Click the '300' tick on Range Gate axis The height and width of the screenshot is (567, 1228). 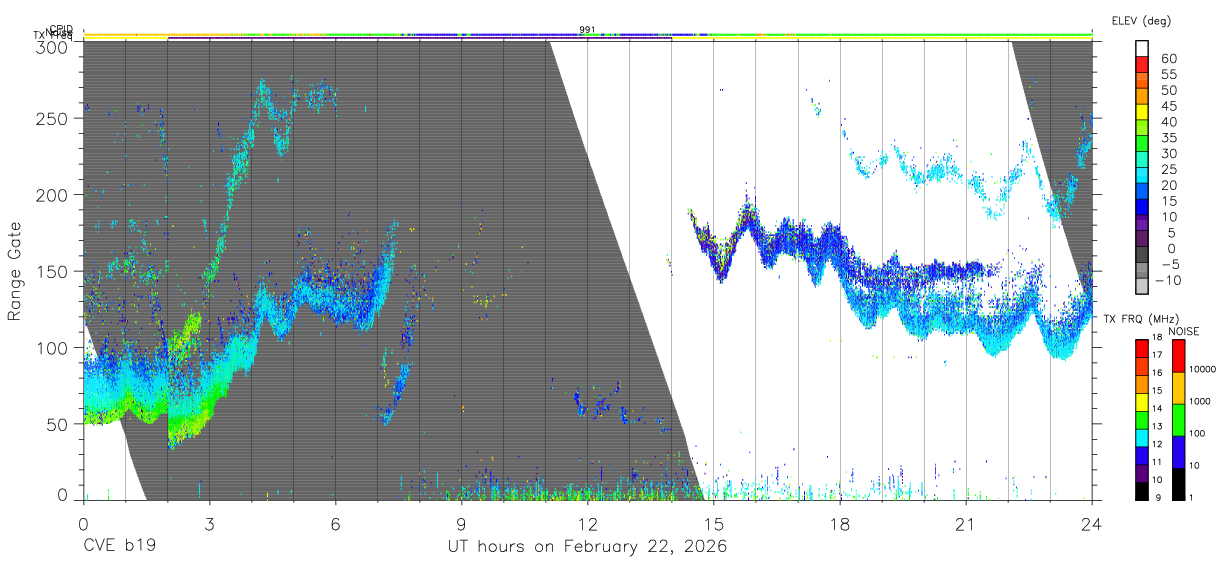click(x=51, y=46)
